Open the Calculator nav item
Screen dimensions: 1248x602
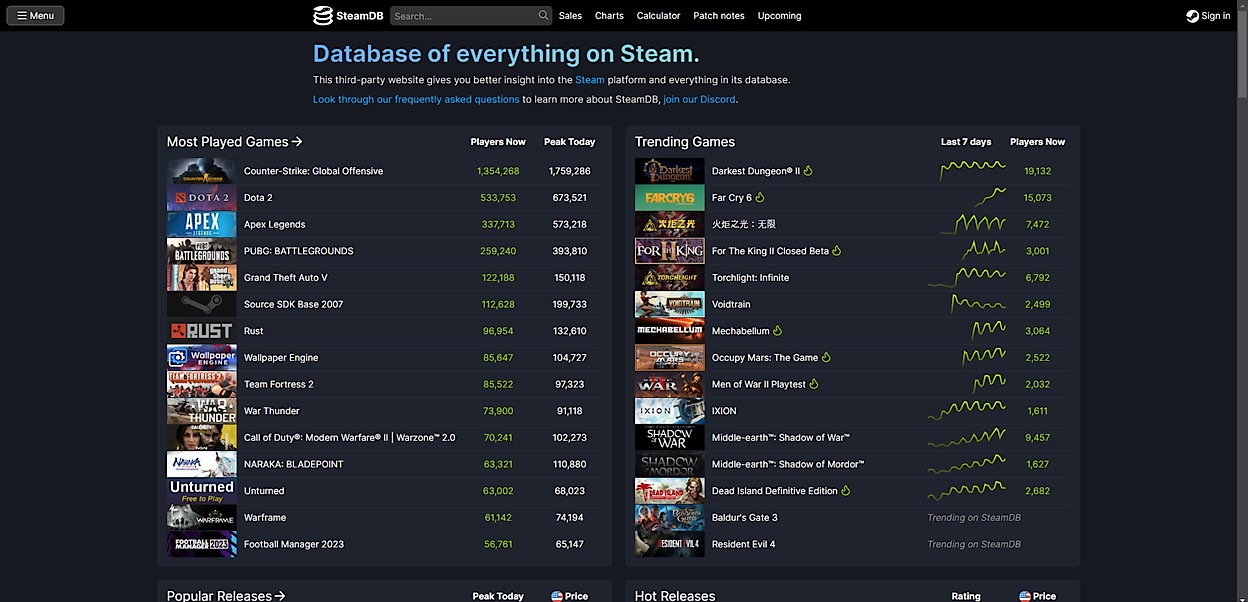coord(658,16)
